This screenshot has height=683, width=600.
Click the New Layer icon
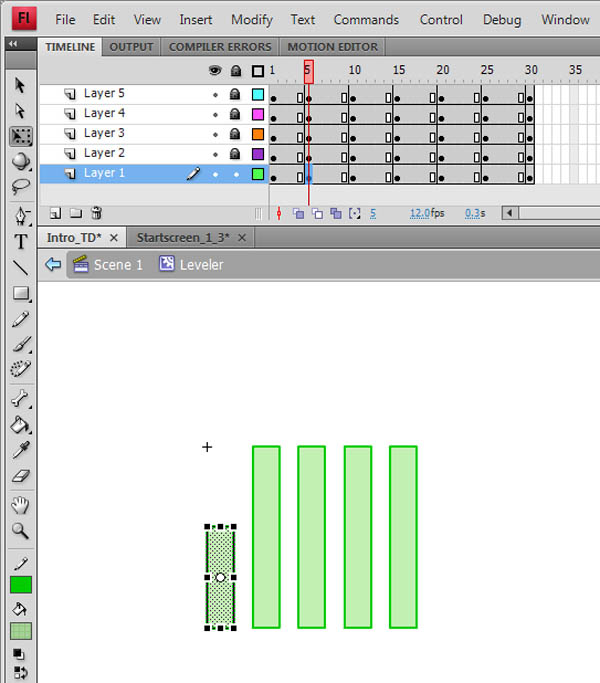coord(55,213)
